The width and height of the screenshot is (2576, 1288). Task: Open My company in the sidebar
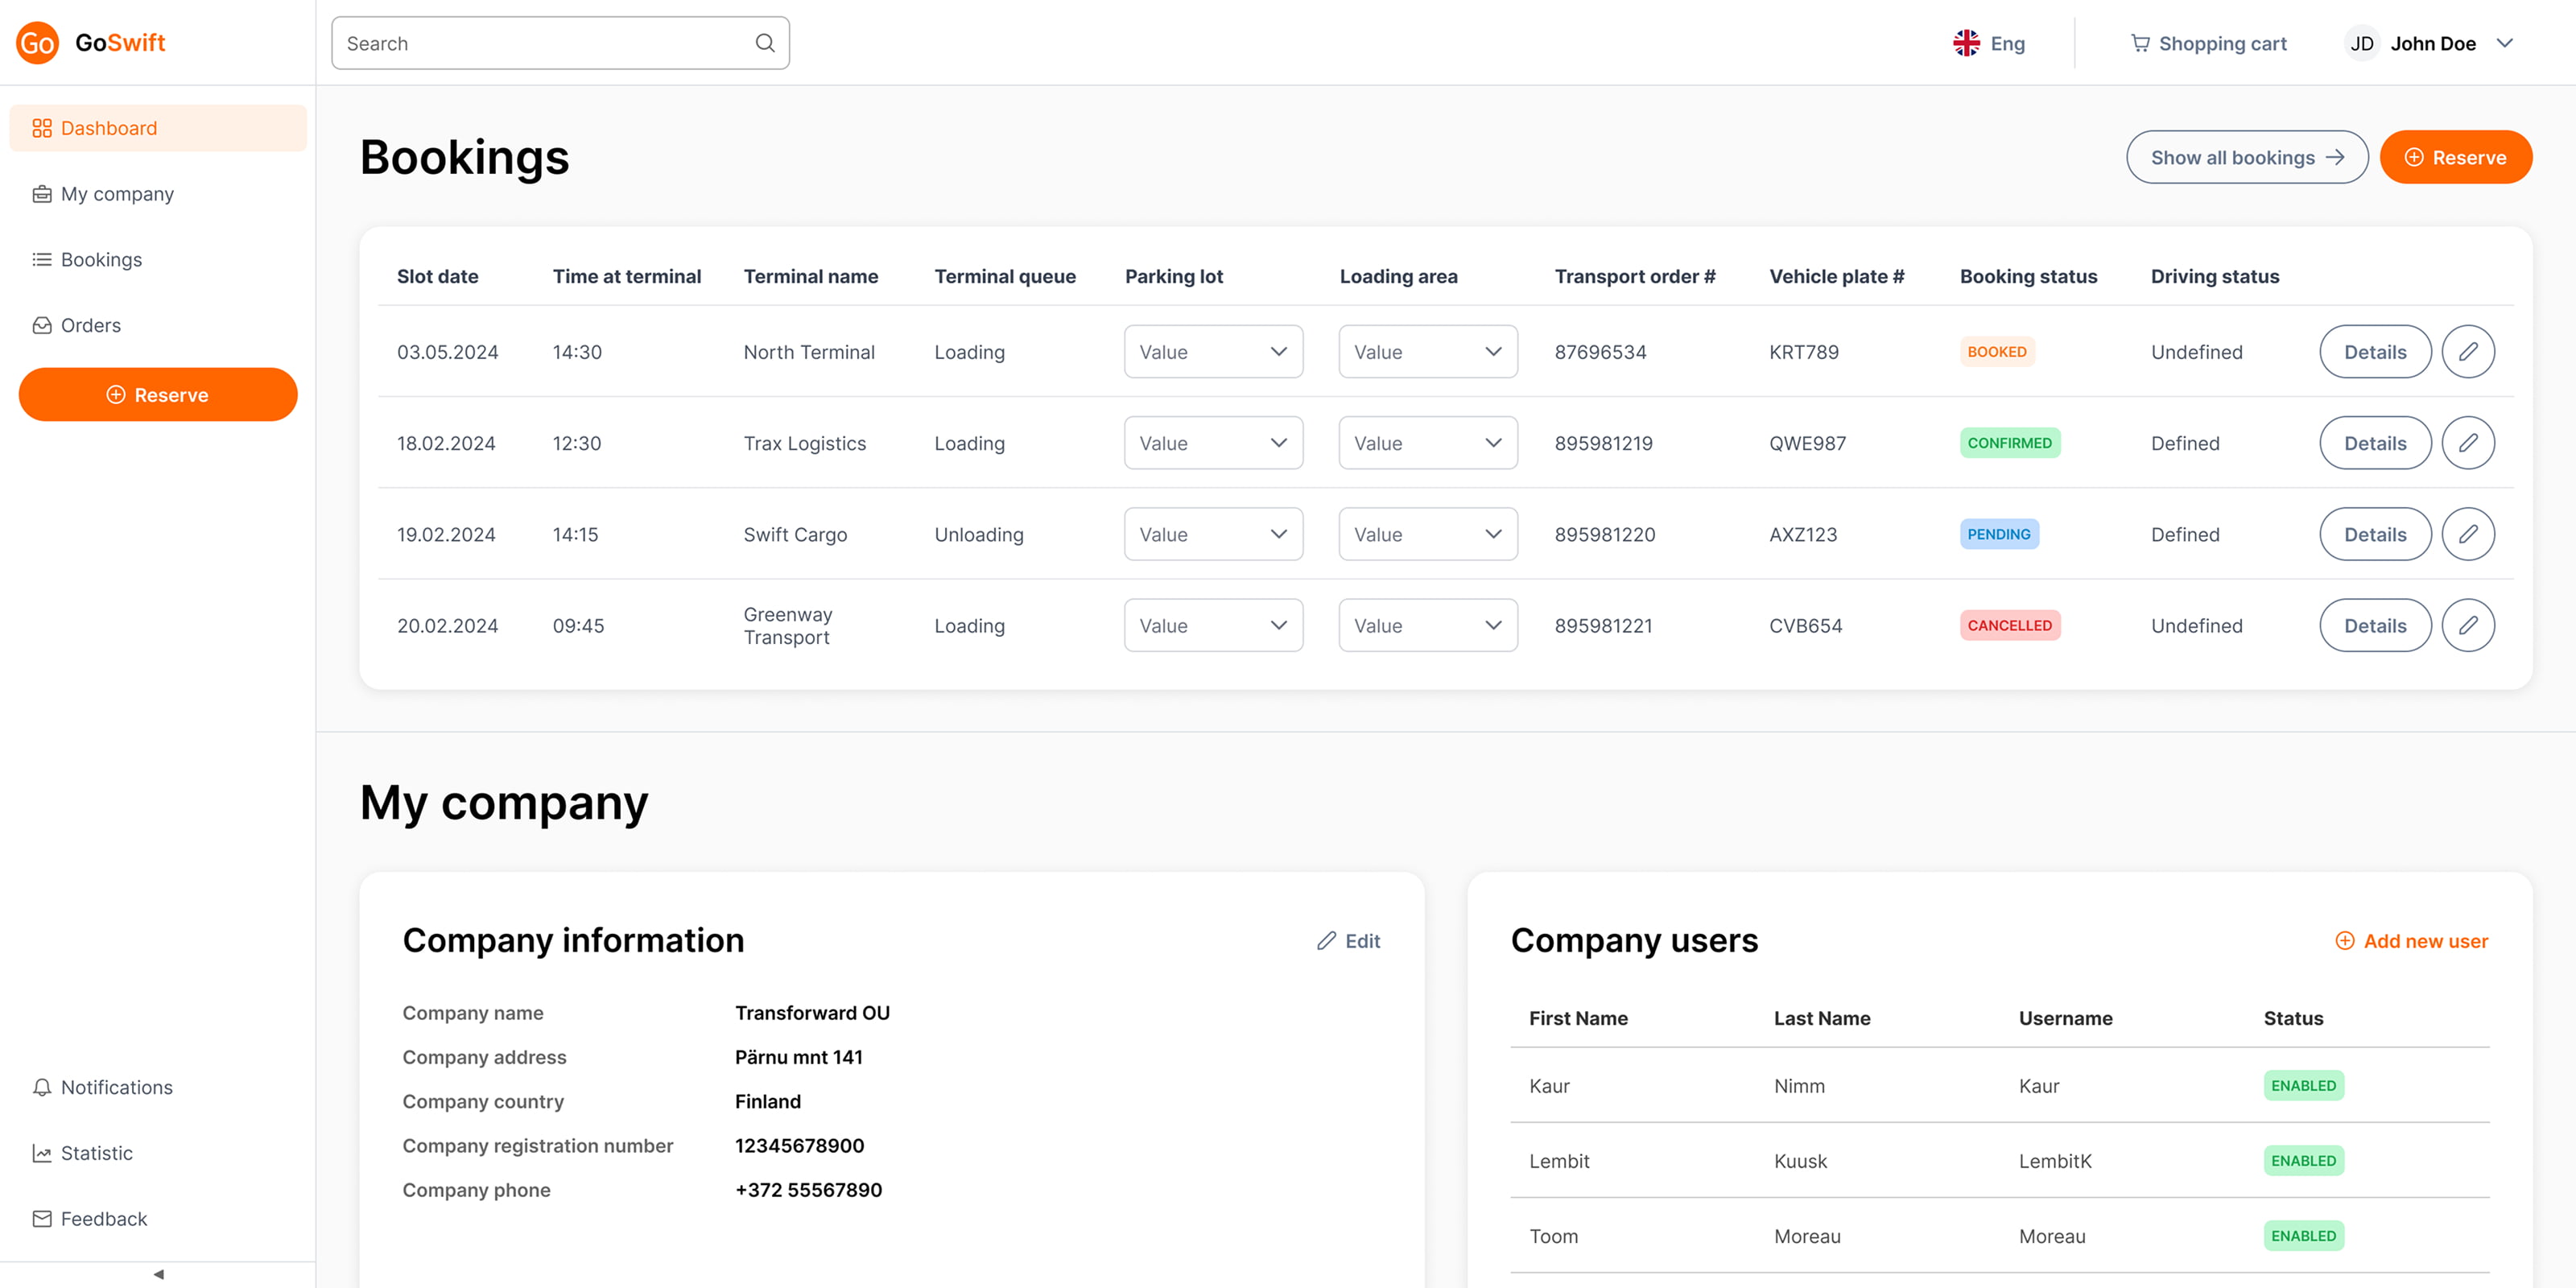(x=117, y=194)
